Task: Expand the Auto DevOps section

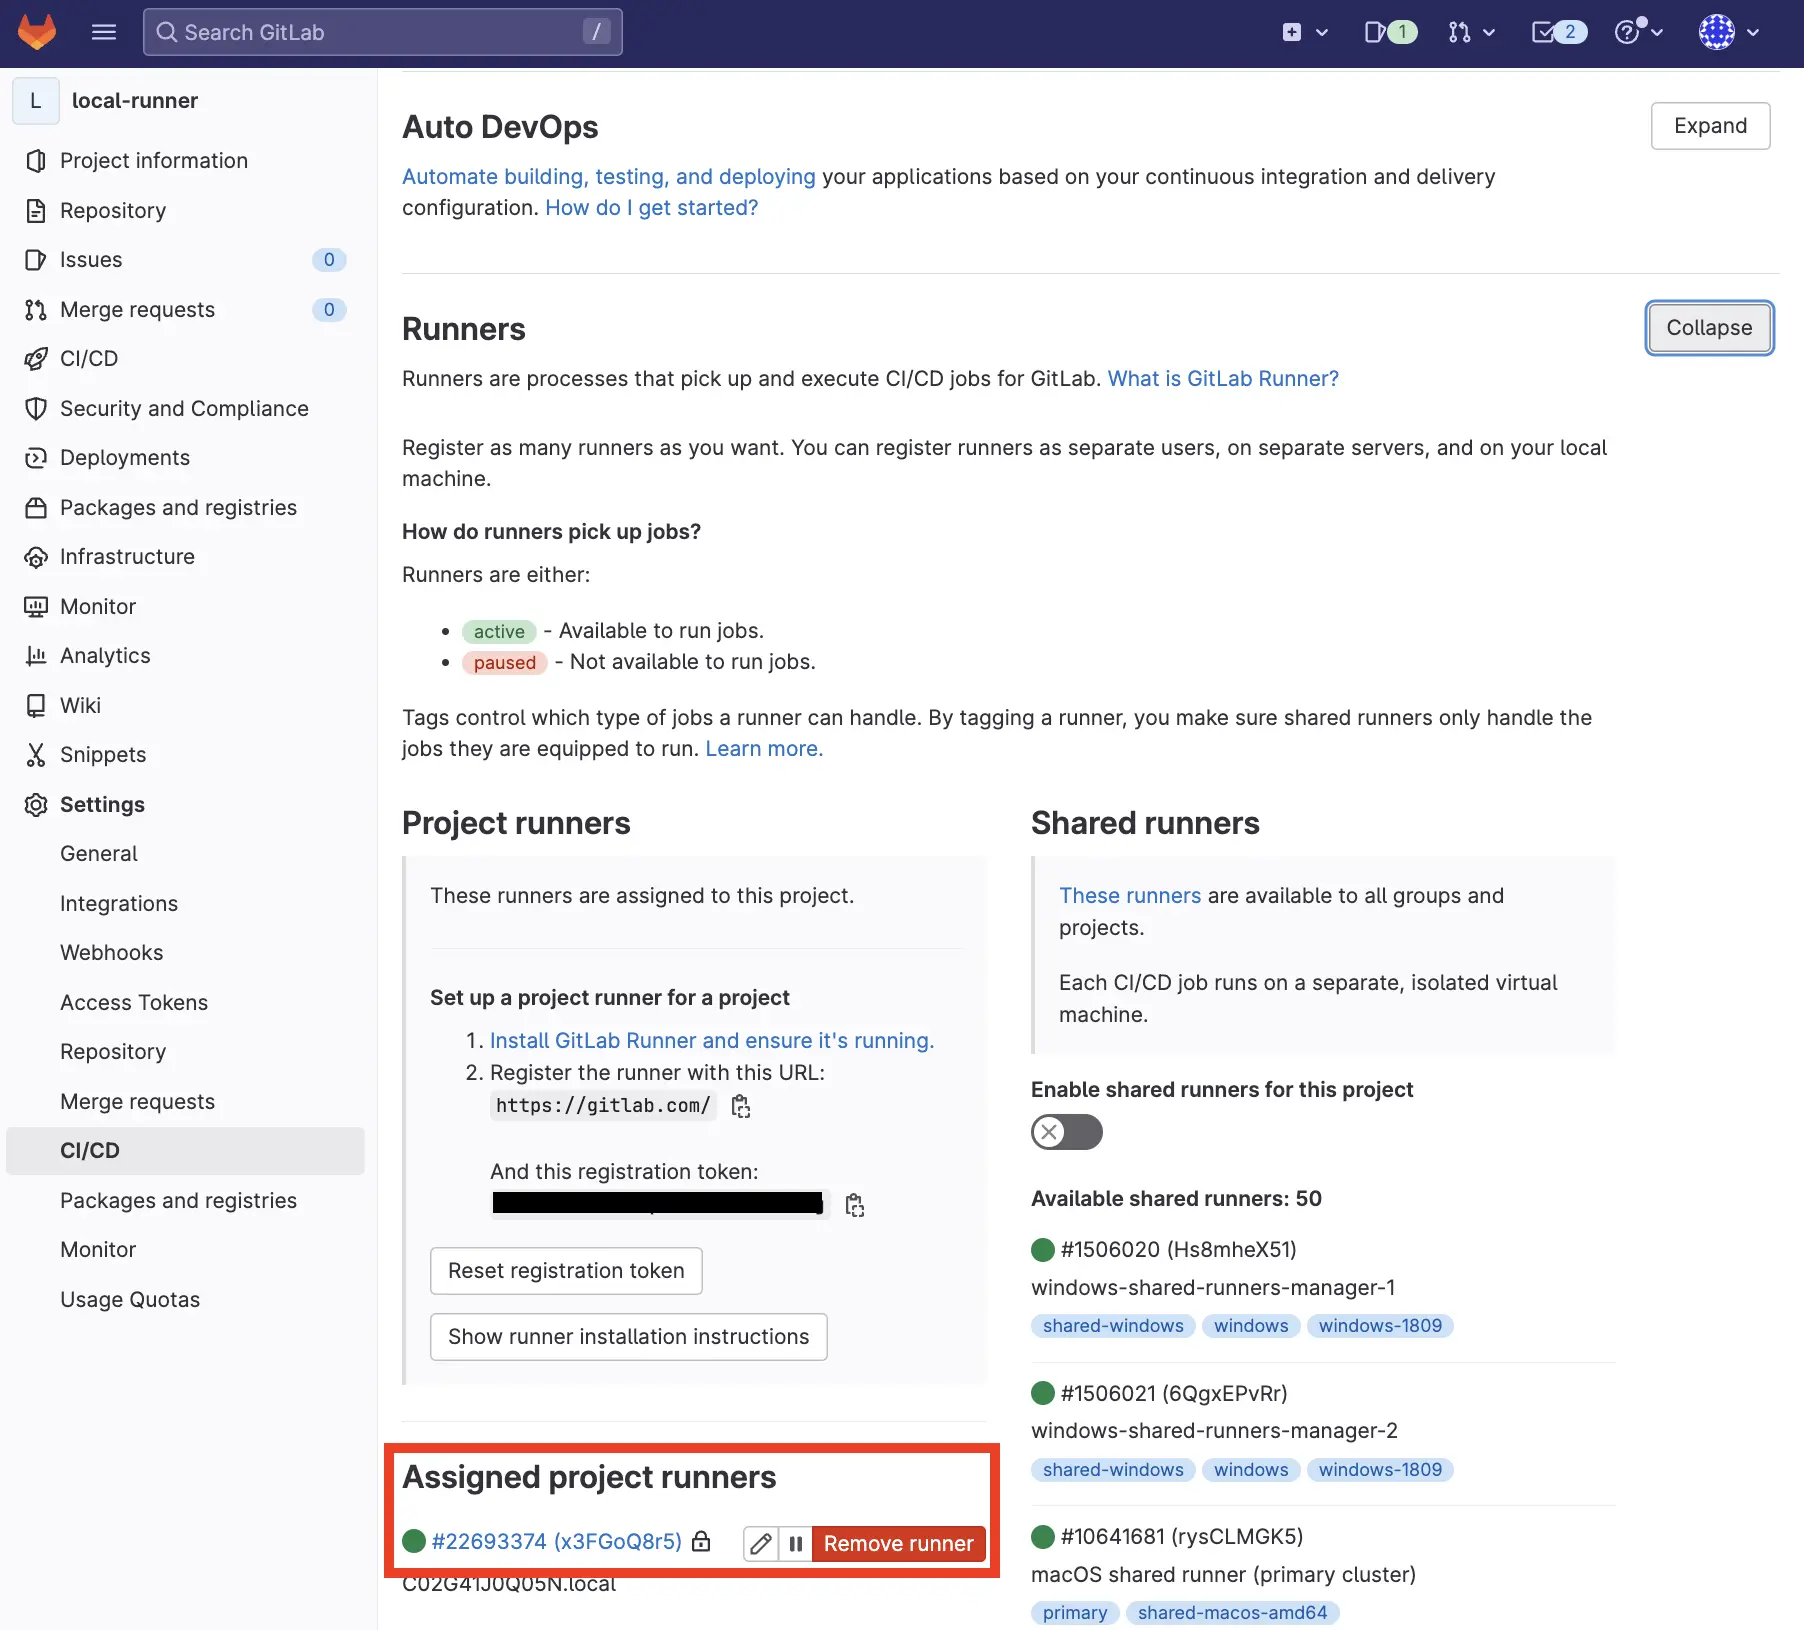Action: pyautogui.click(x=1709, y=126)
